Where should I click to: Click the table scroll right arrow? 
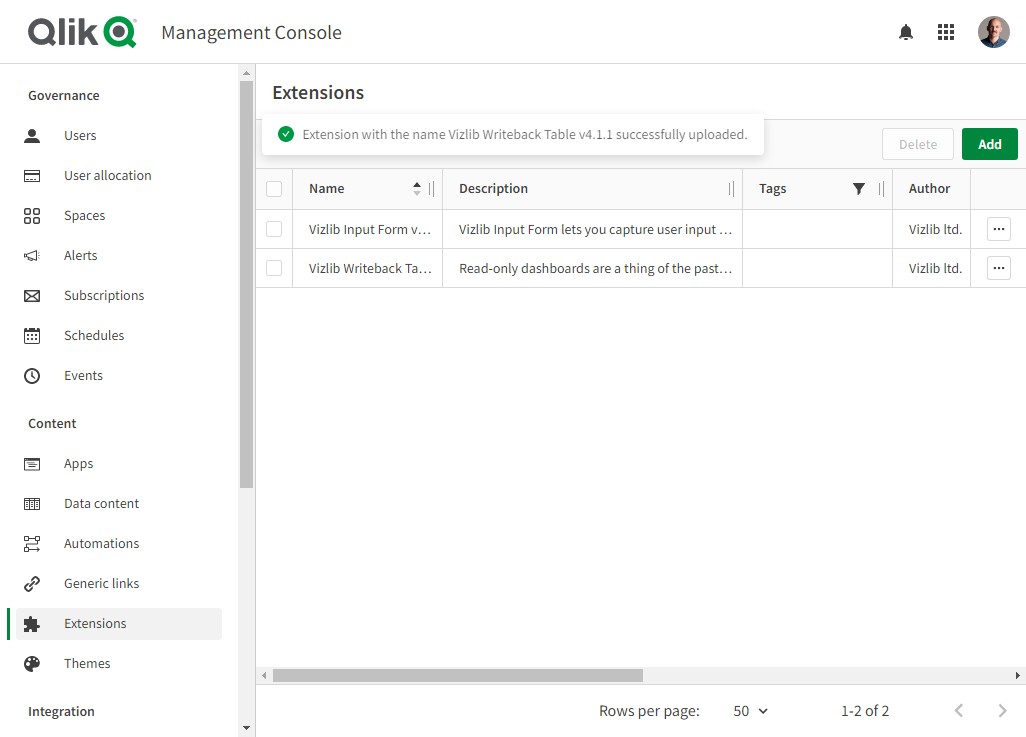[x=1017, y=675]
